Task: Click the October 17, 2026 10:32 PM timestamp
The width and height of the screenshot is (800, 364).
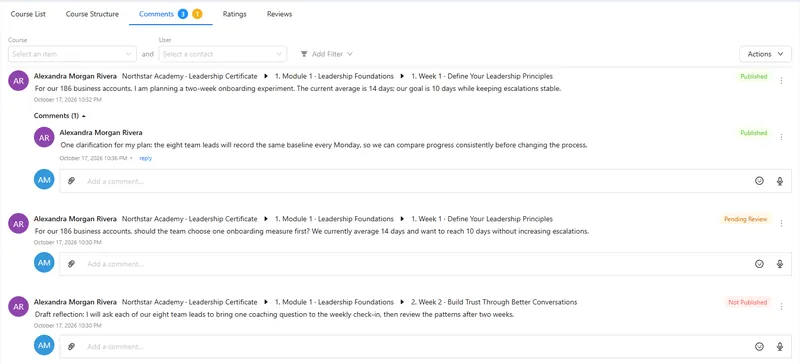Action: point(68,100)
